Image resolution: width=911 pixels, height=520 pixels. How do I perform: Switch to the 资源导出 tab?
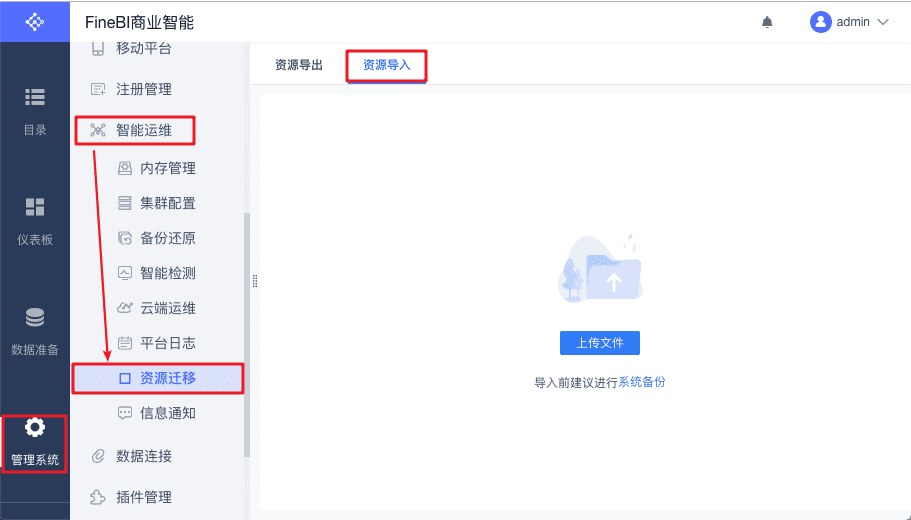pyautogui.click(x=299, y=65)
